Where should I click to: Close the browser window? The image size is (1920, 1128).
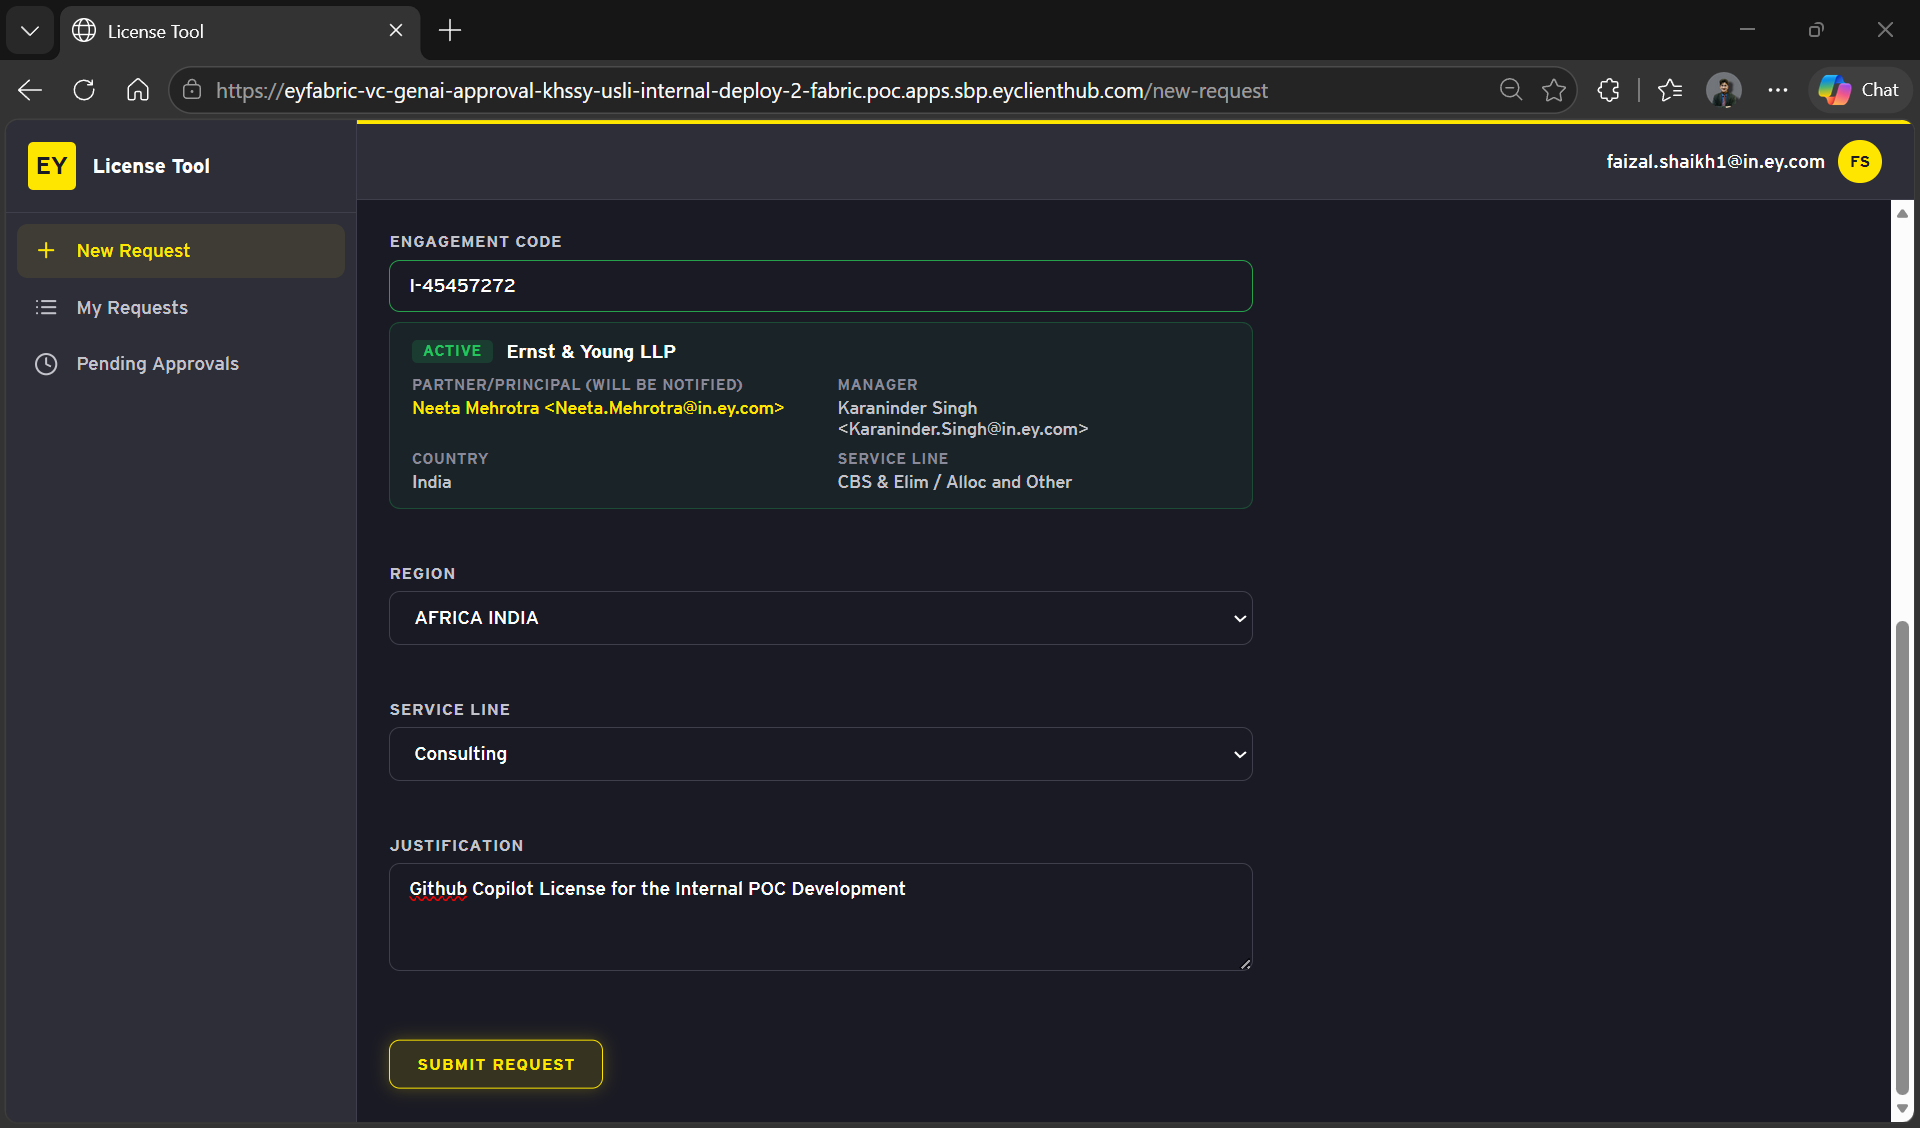coord(1885,30)
